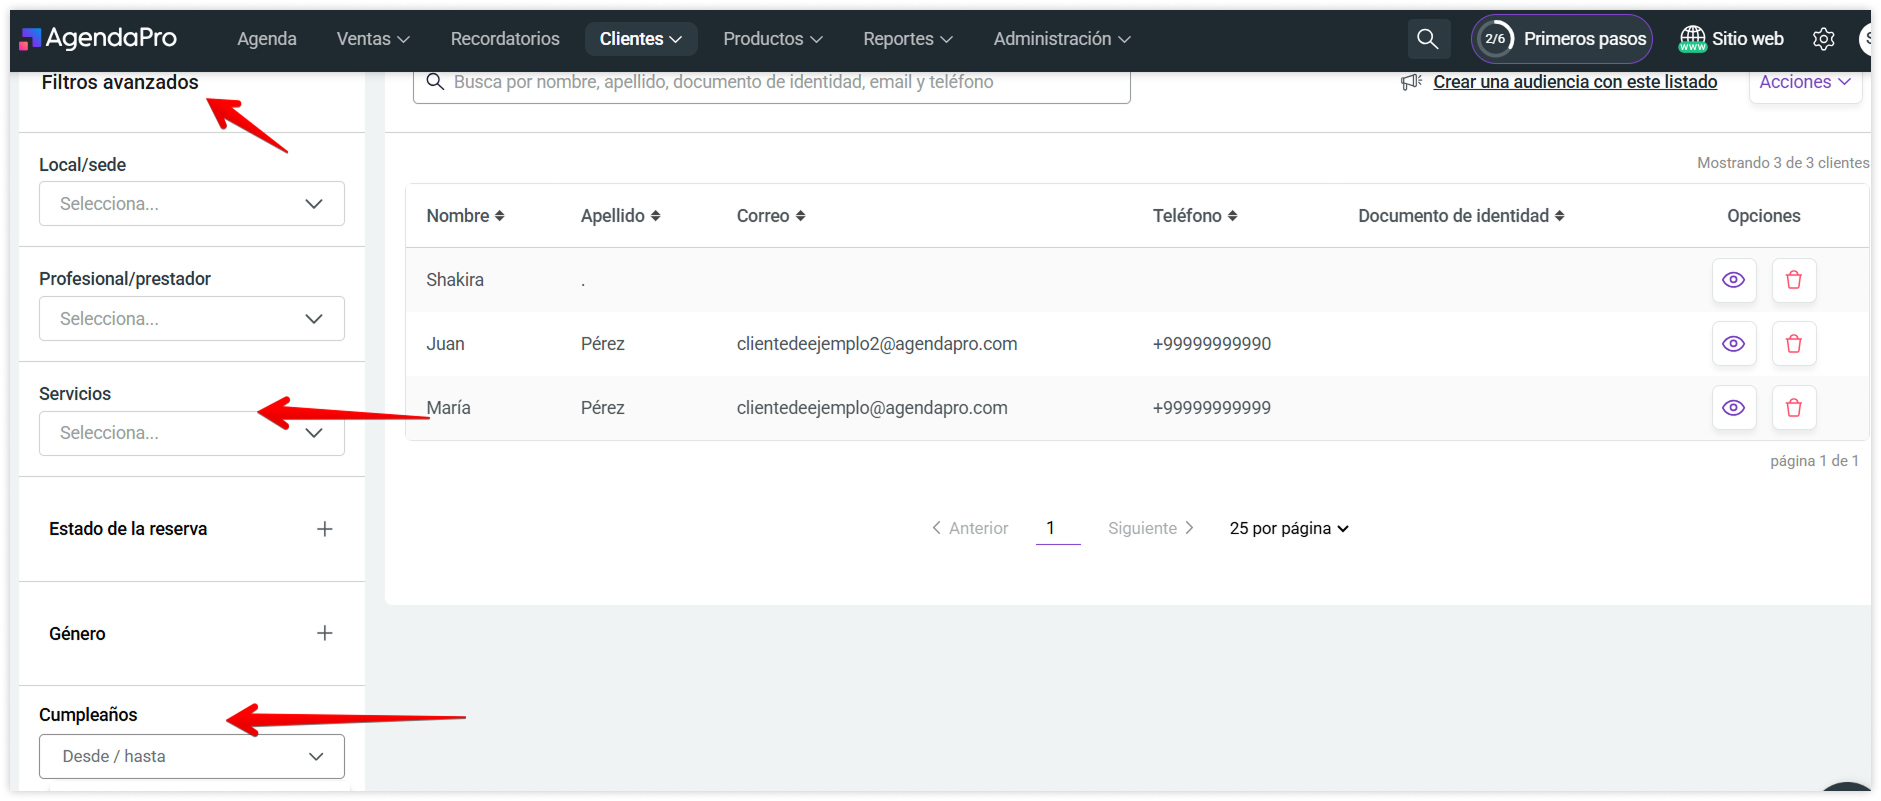The height and width of the screenshot is (801, 1881).
Task: Go to Siguiente page
Action: click(1151, 528)
